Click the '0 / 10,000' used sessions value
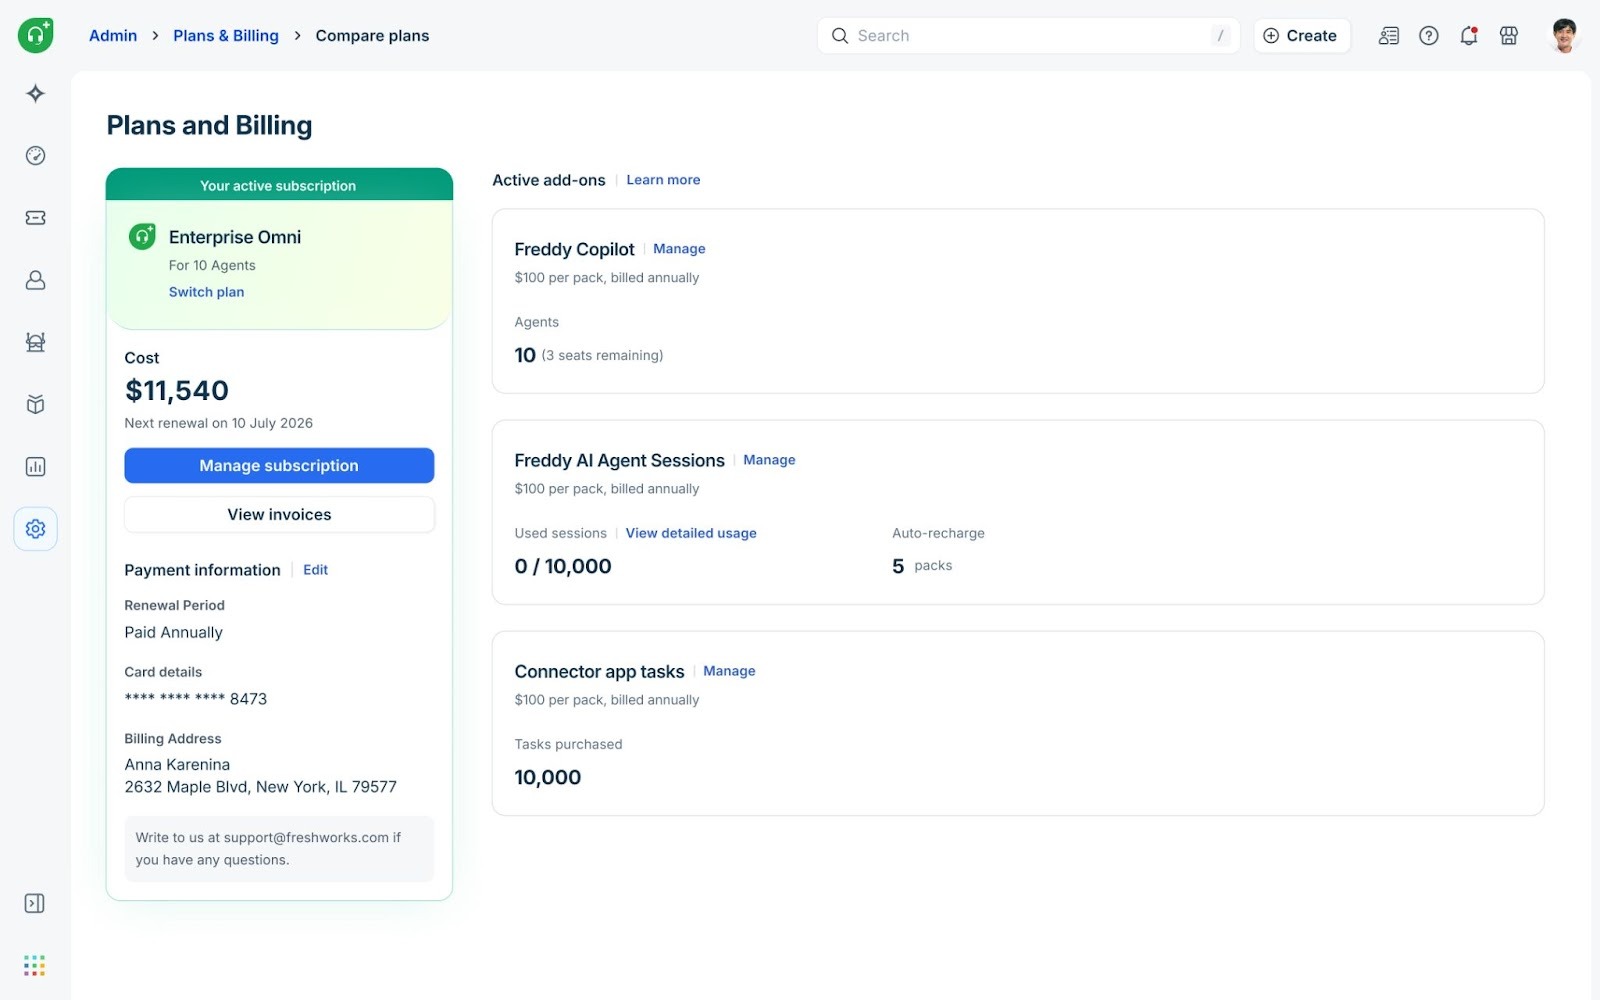 (x=563, y=566)
